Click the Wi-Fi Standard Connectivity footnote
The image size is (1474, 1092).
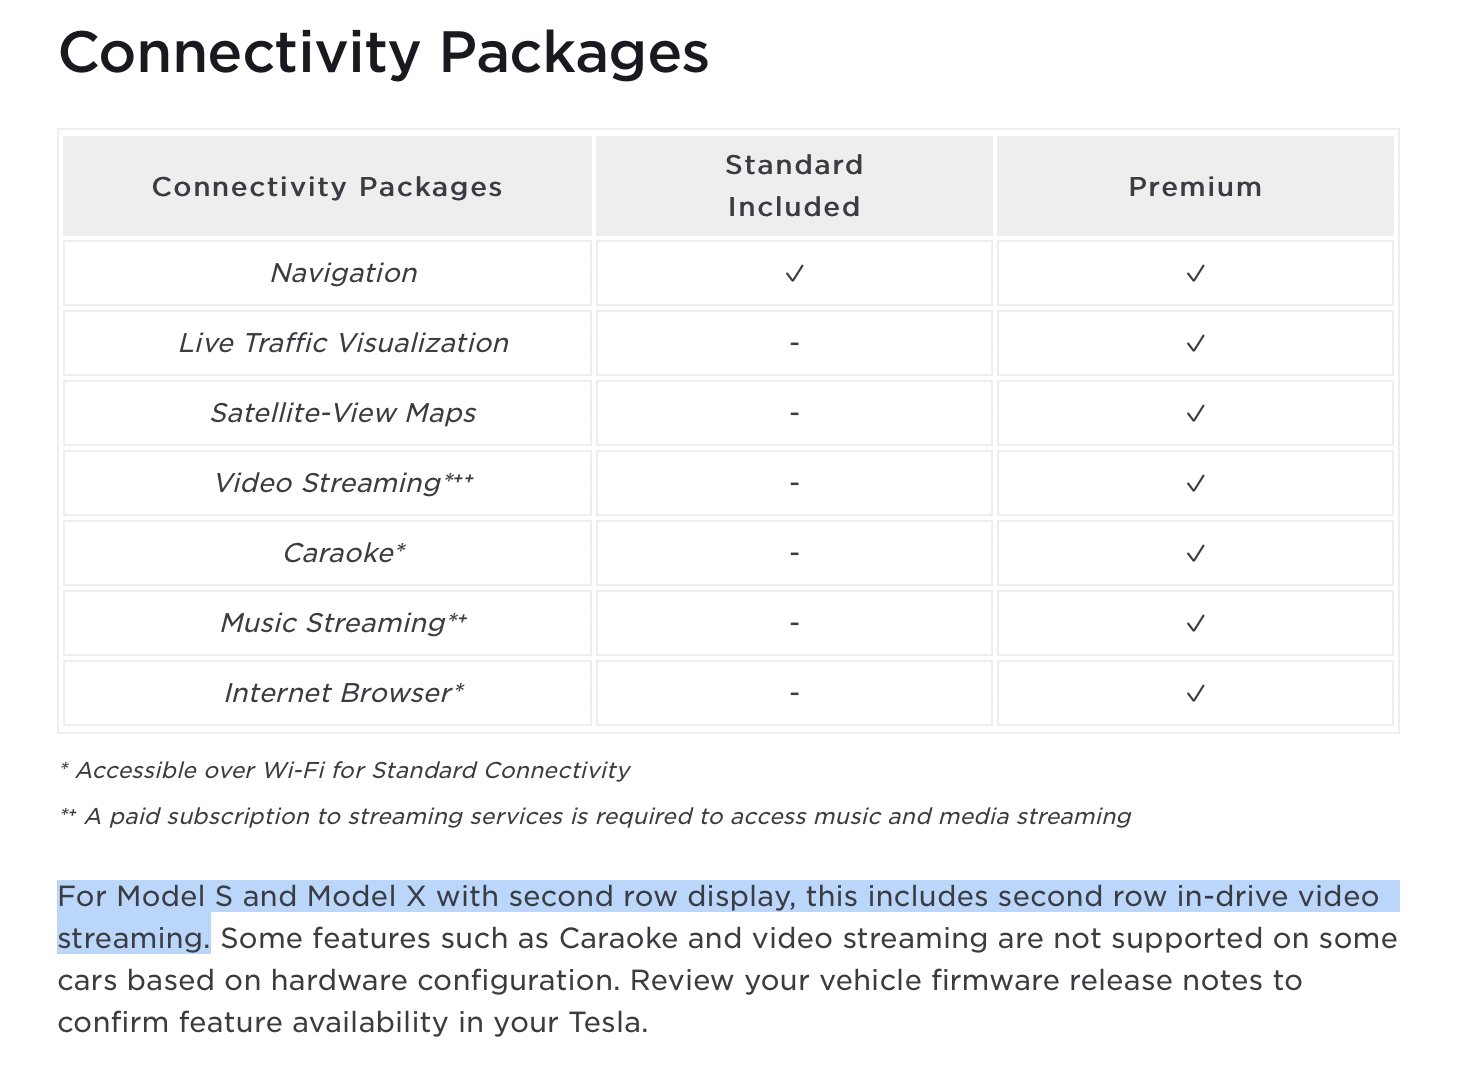[346, 770]
